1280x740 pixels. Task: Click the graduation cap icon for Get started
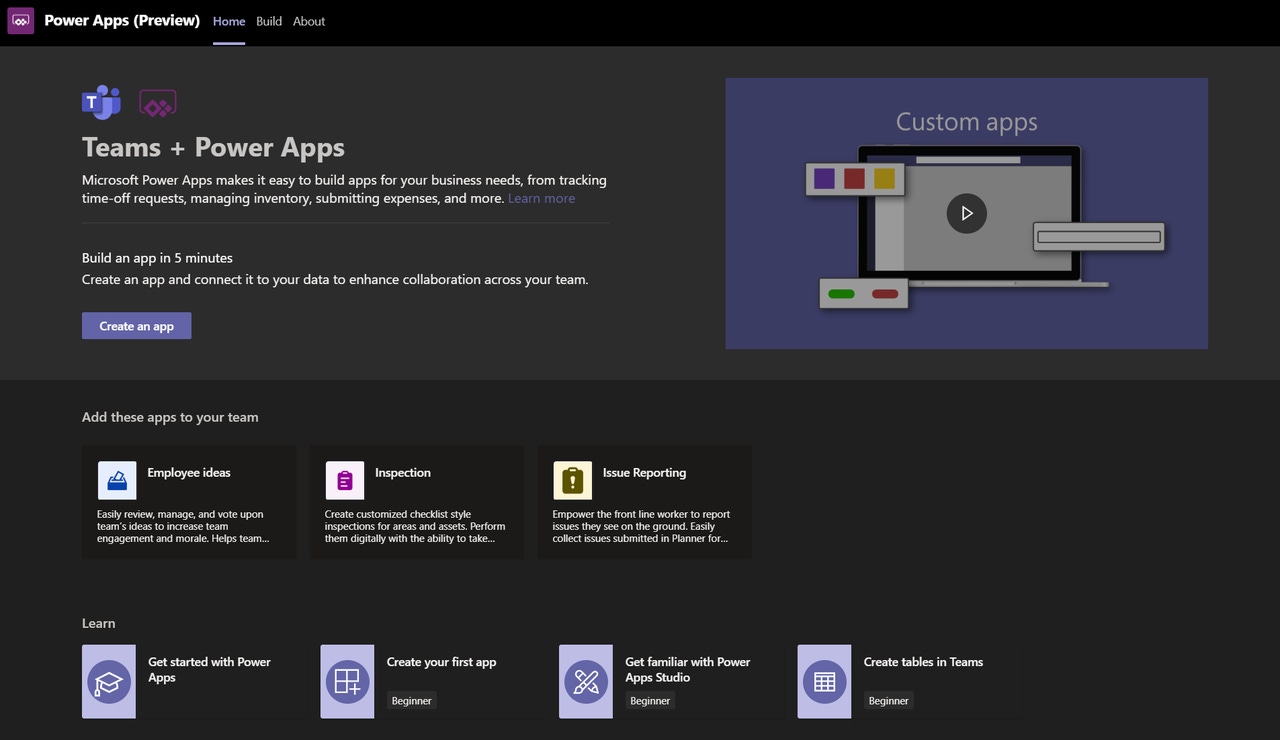[x=108, y=681]
